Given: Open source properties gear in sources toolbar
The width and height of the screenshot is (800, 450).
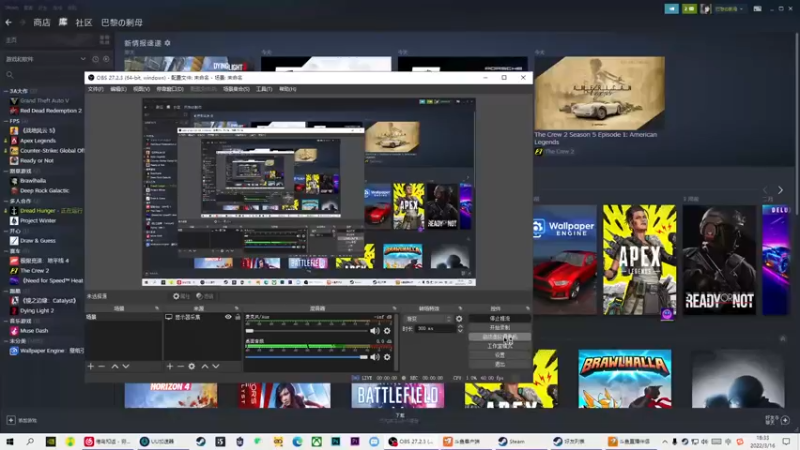Looking at the screenshot, I should coord(191,366).
